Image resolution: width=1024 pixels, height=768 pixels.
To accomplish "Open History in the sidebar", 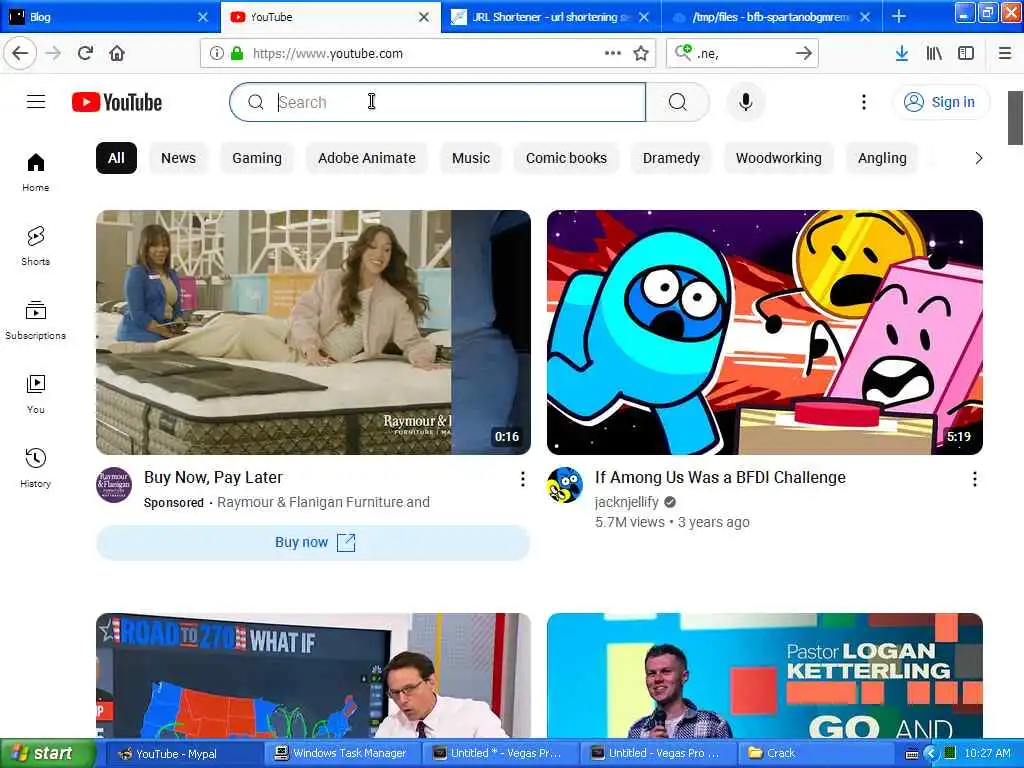I will coord(36,468).
